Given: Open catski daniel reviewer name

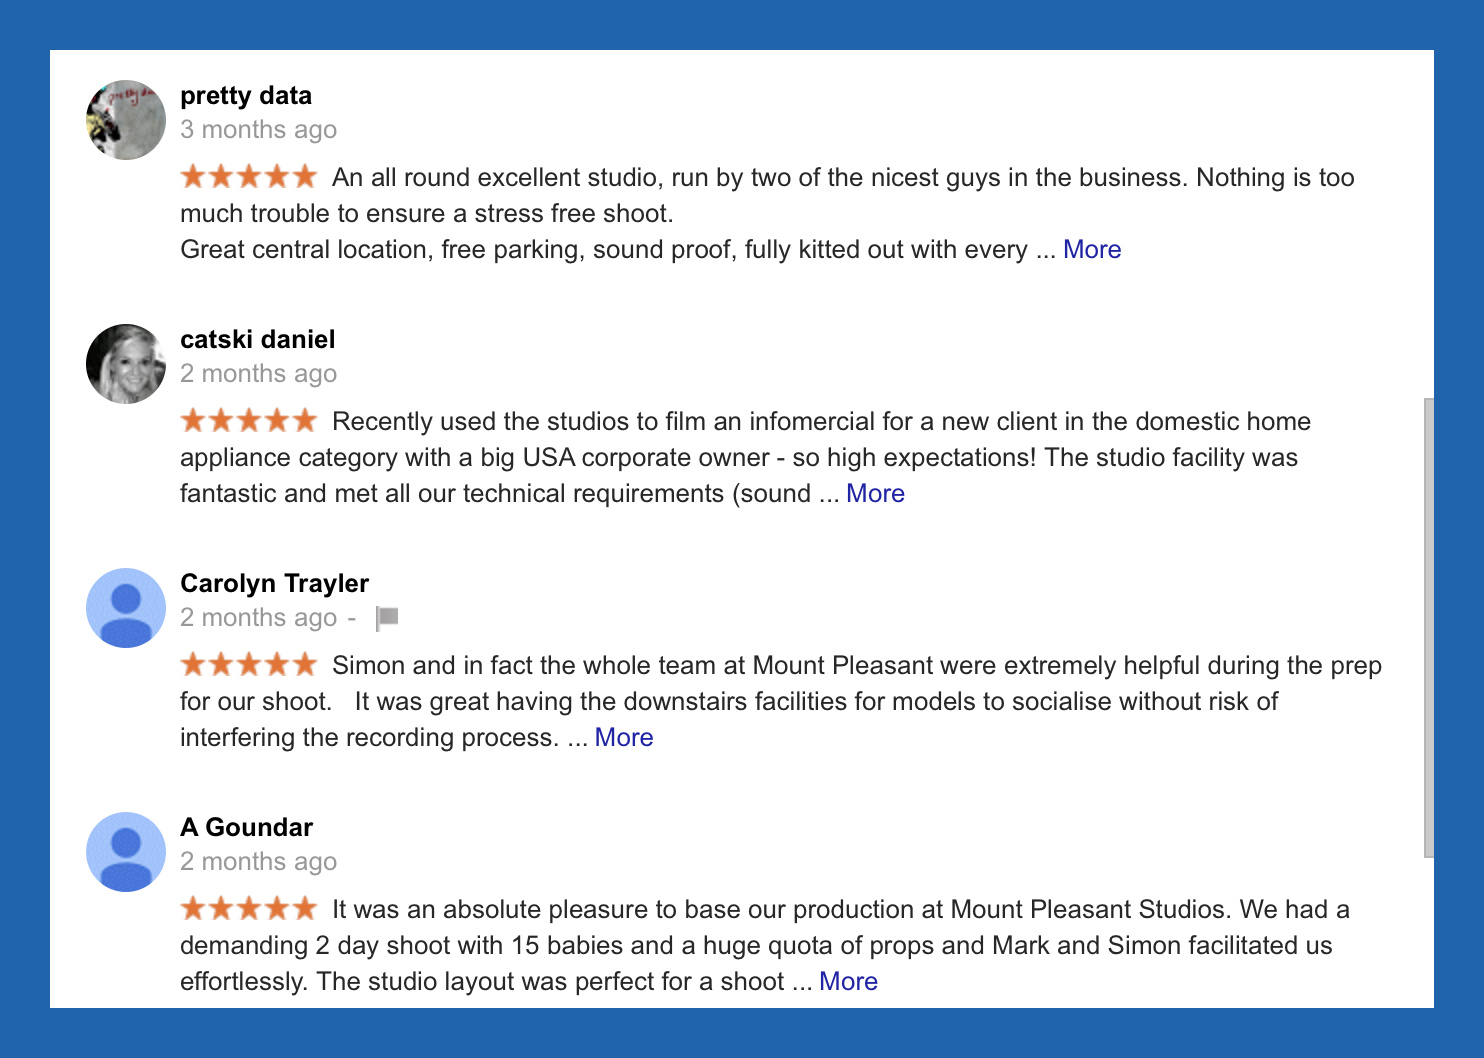Looking at the screenshot, I should pyautogui.click(x=258, y=340).
